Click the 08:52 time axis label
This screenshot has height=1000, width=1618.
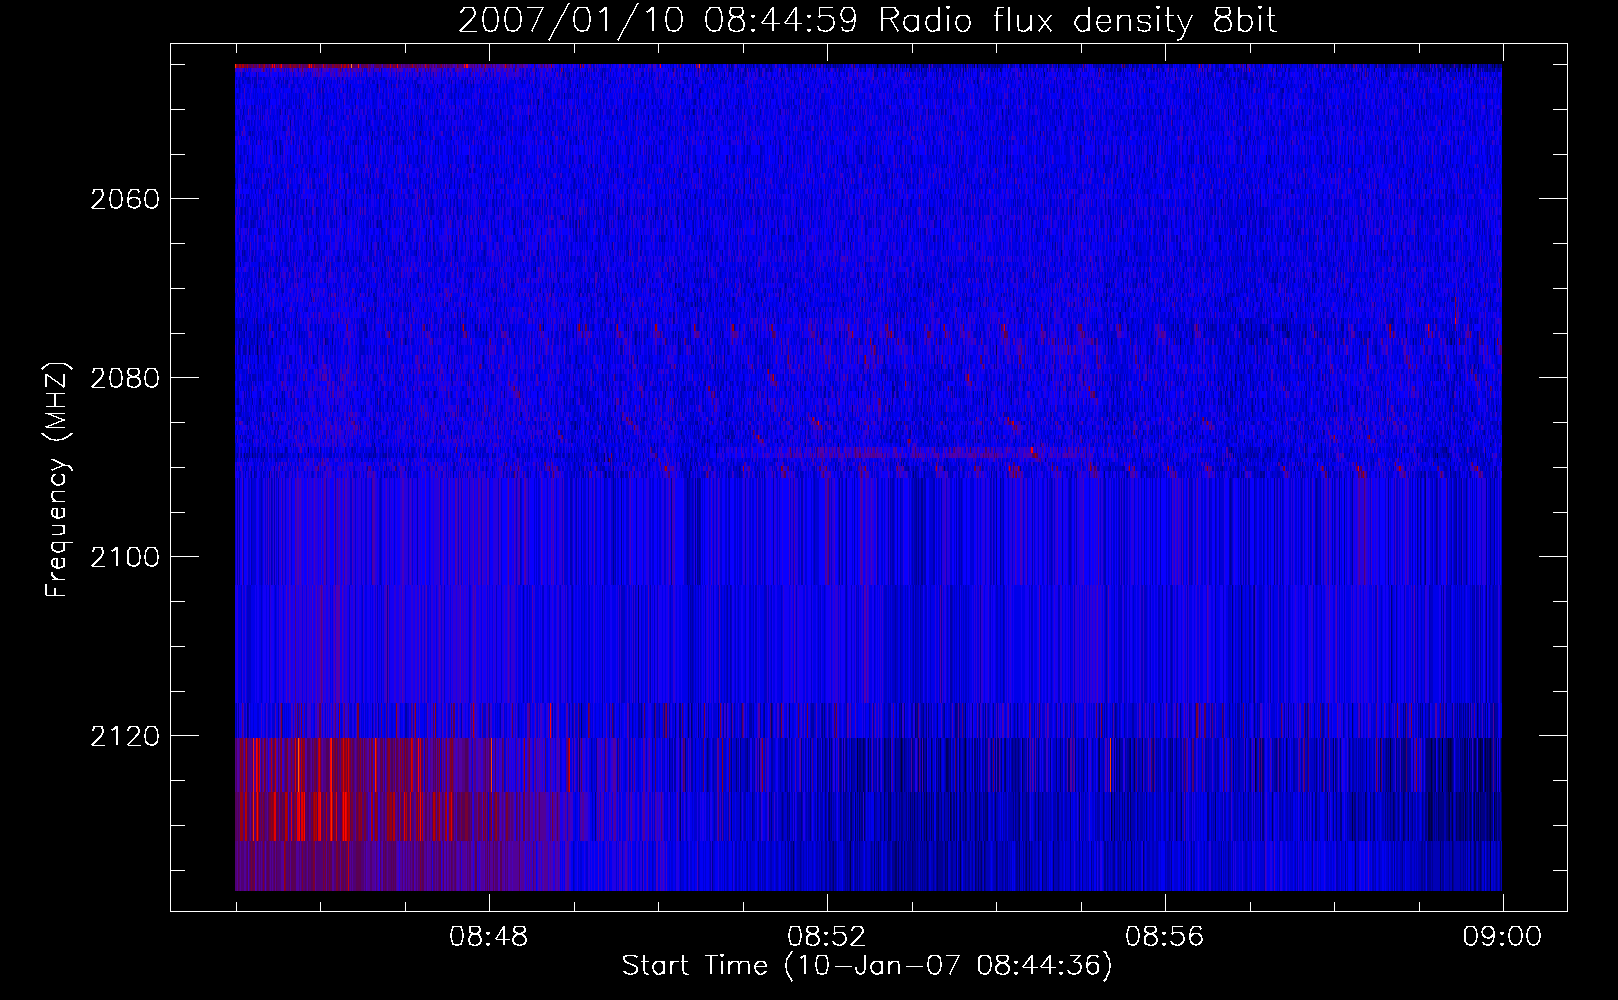(x=827, y=937)
